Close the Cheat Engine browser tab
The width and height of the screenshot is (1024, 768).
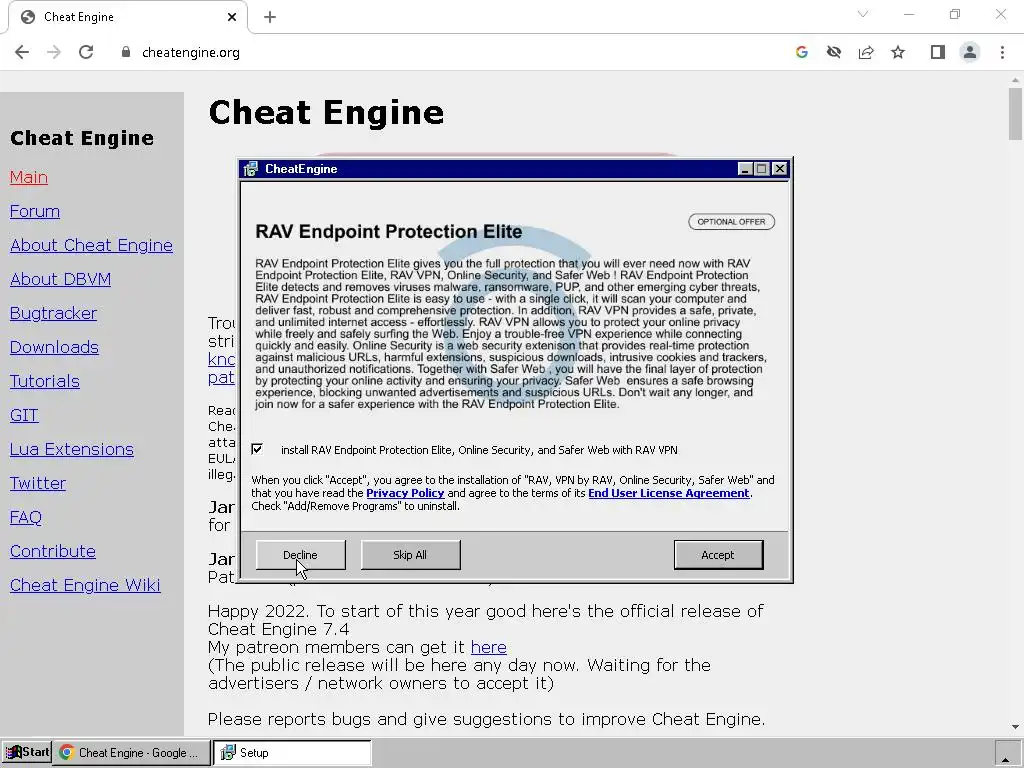coord(232,17)
